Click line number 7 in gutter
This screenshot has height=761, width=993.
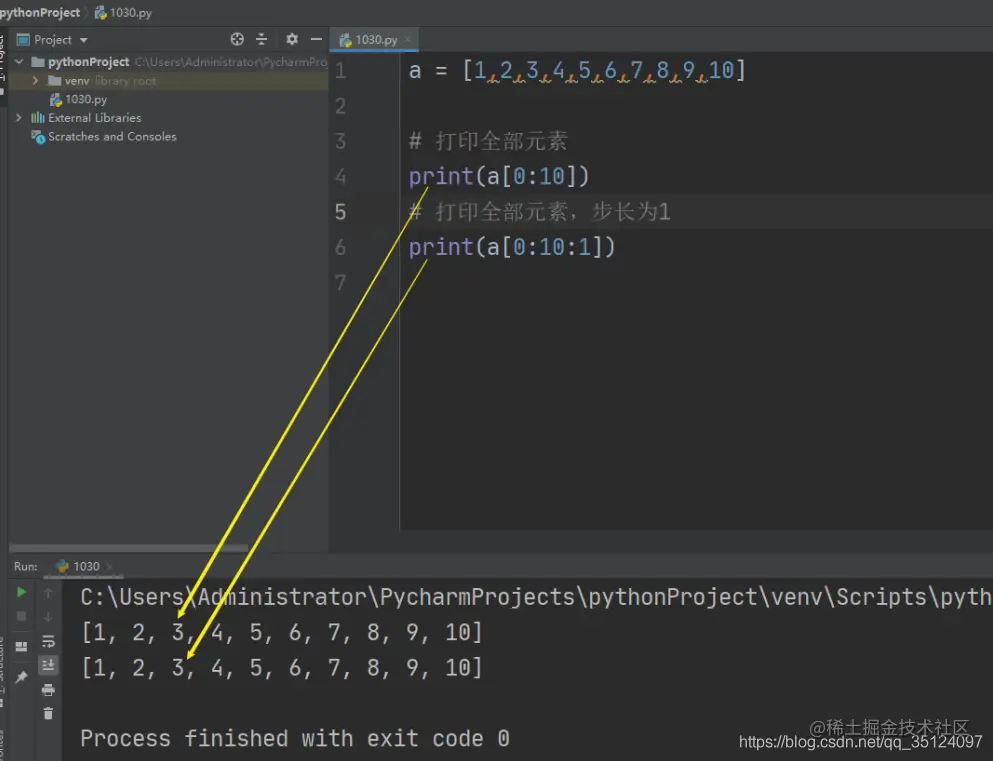point(341,282)
